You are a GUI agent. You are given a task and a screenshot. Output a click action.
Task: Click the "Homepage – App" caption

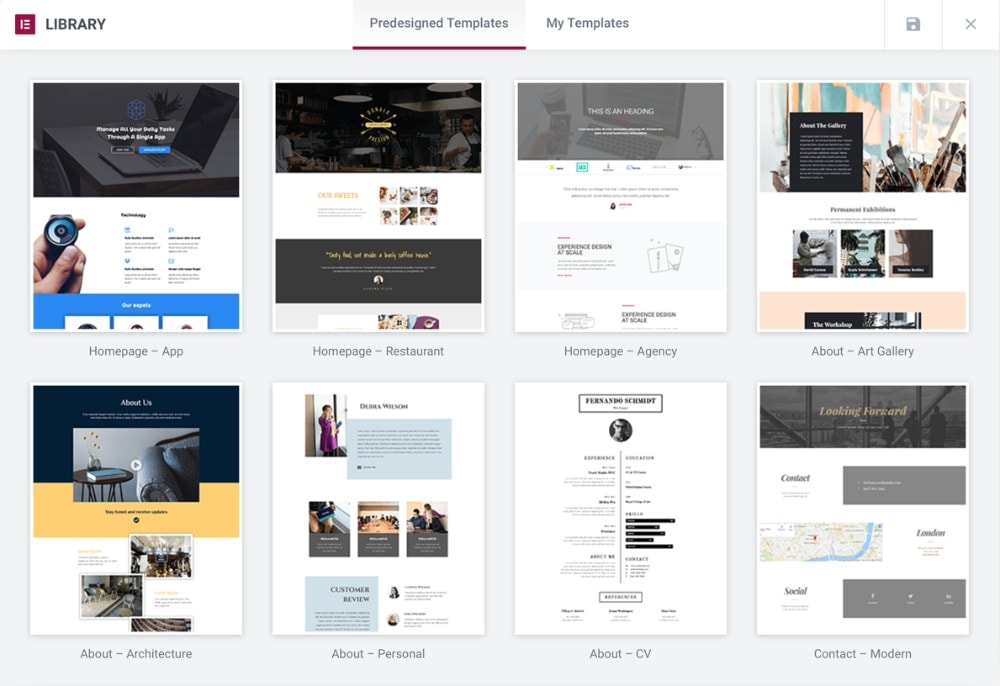click(136, 351)
